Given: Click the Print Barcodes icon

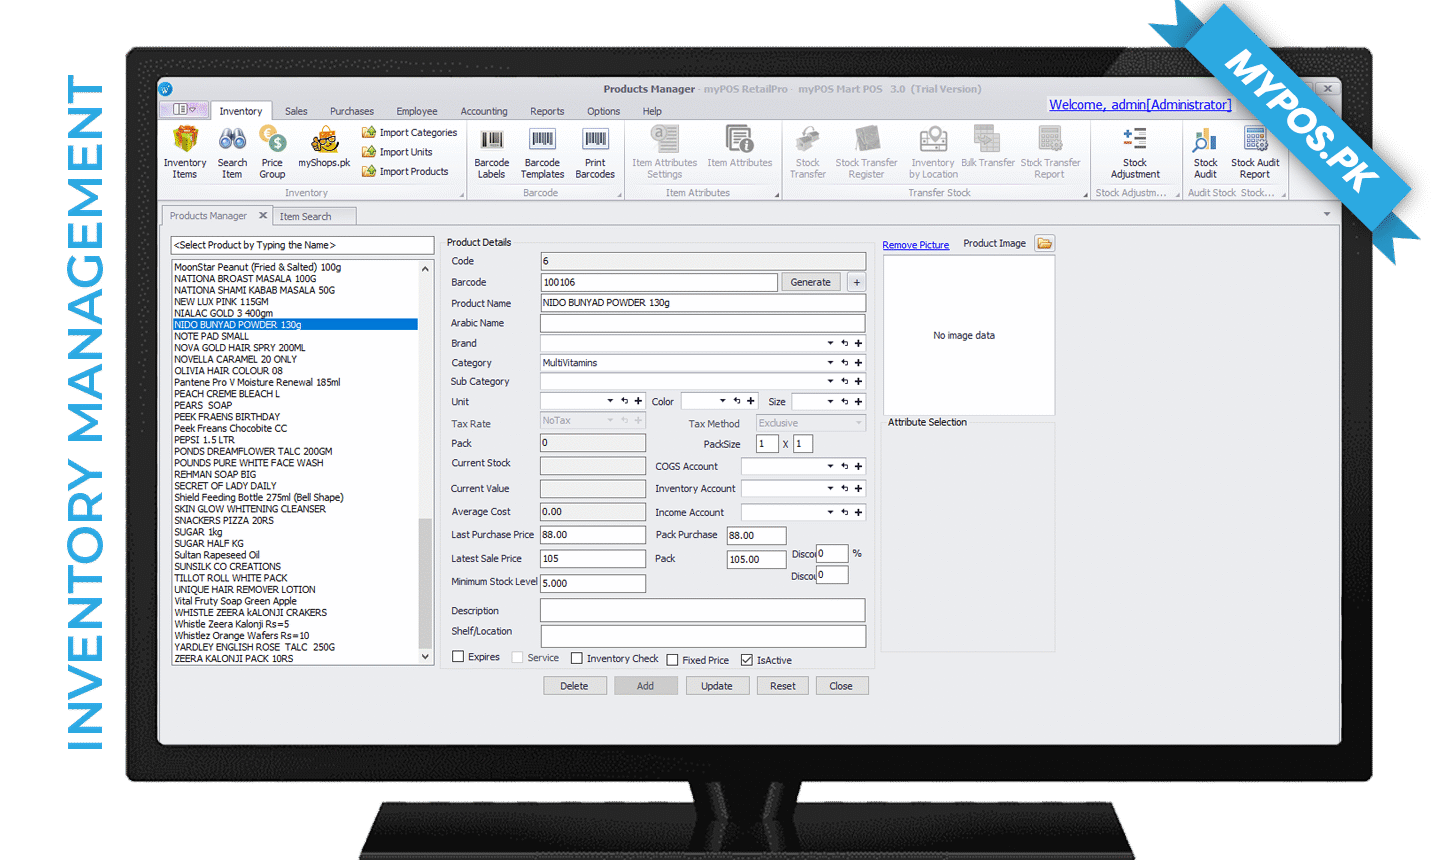Looking at the screenshot, I should [595, 140].
